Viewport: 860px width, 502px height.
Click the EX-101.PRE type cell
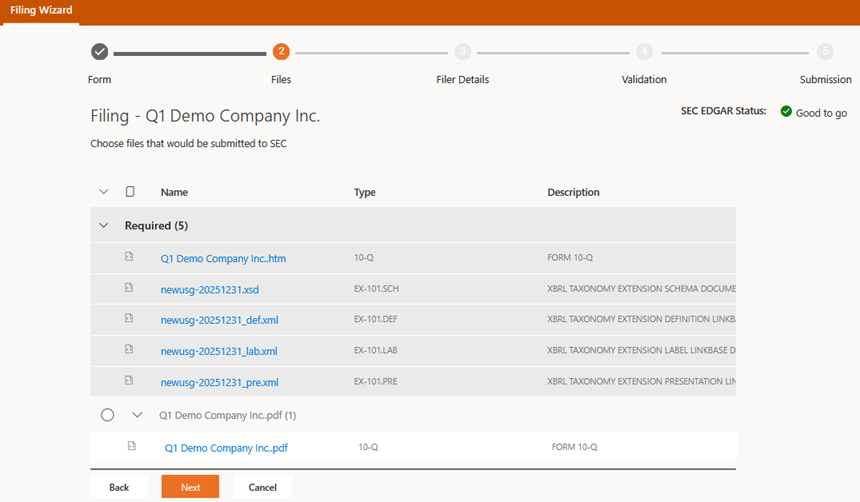(376, 381)
